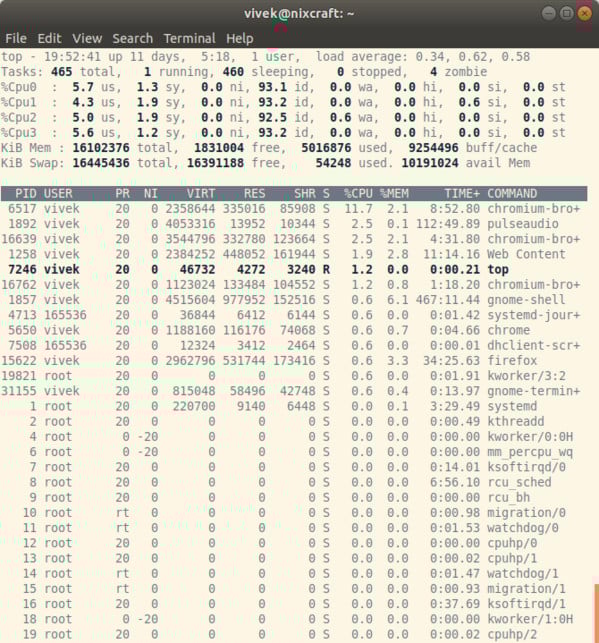599x643 pixels.
Task: Maximize the terminal window
Action: [567, 14]
